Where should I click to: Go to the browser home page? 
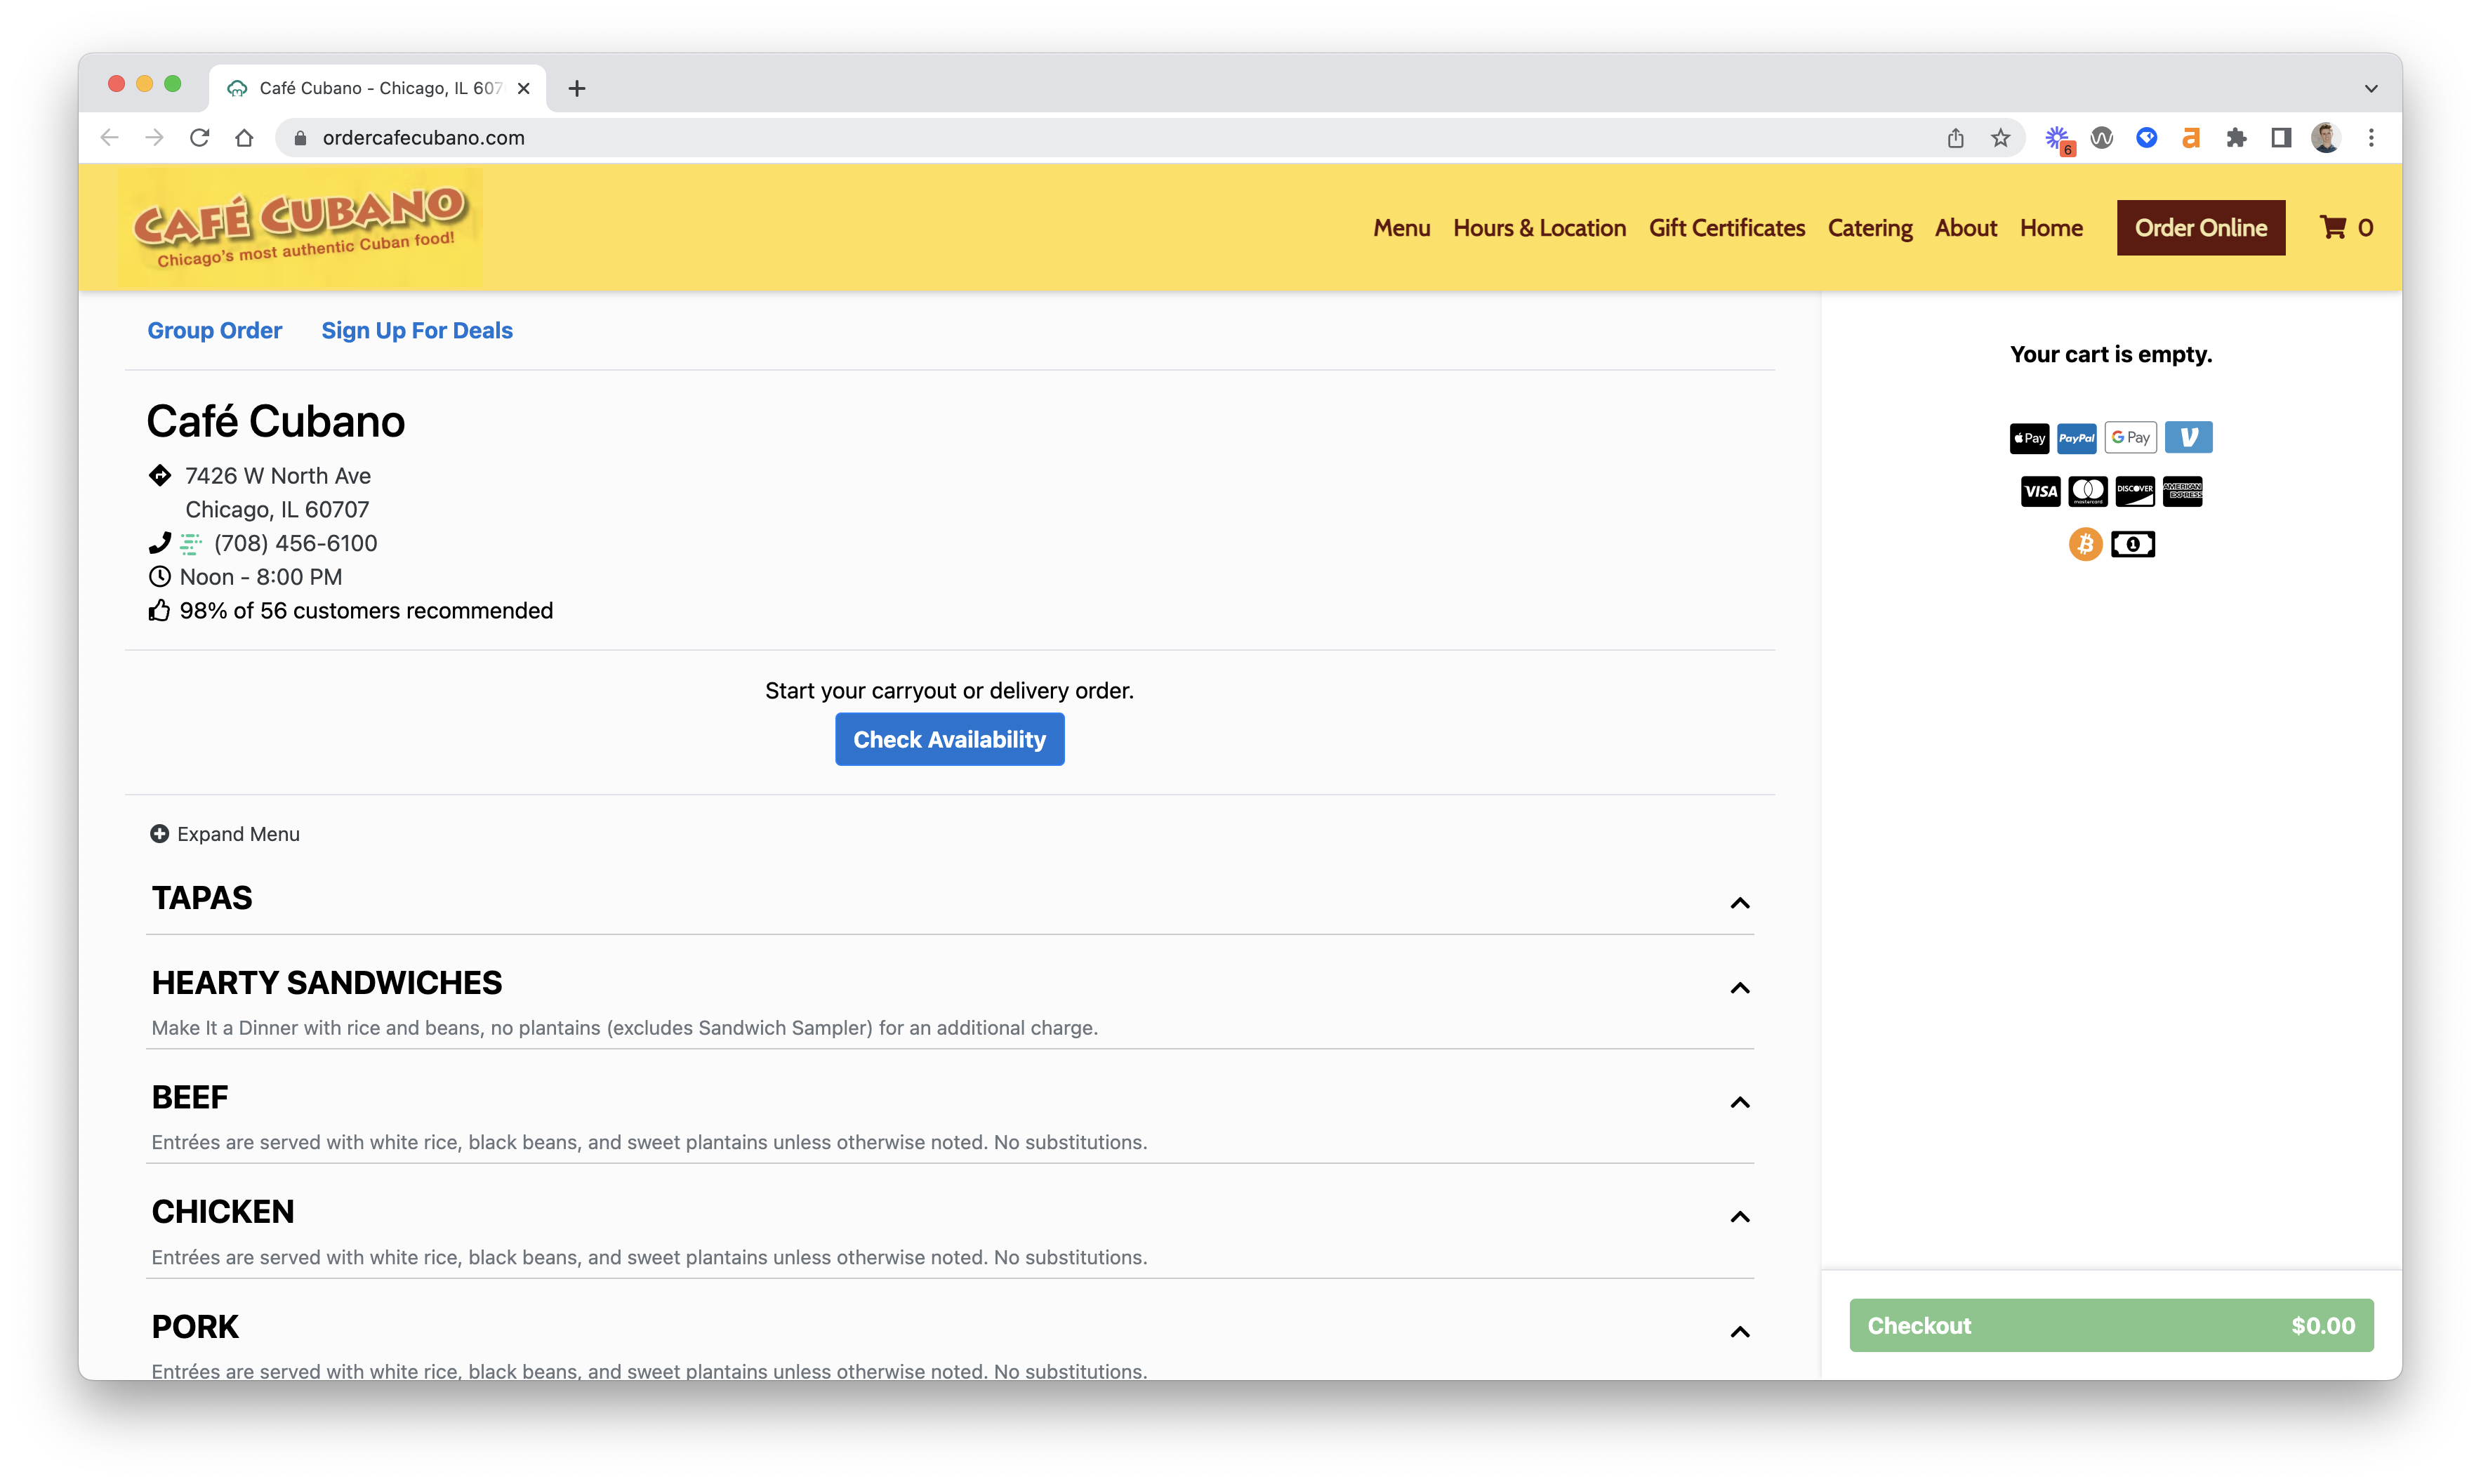pyautogui.click(x=244, y=138)
